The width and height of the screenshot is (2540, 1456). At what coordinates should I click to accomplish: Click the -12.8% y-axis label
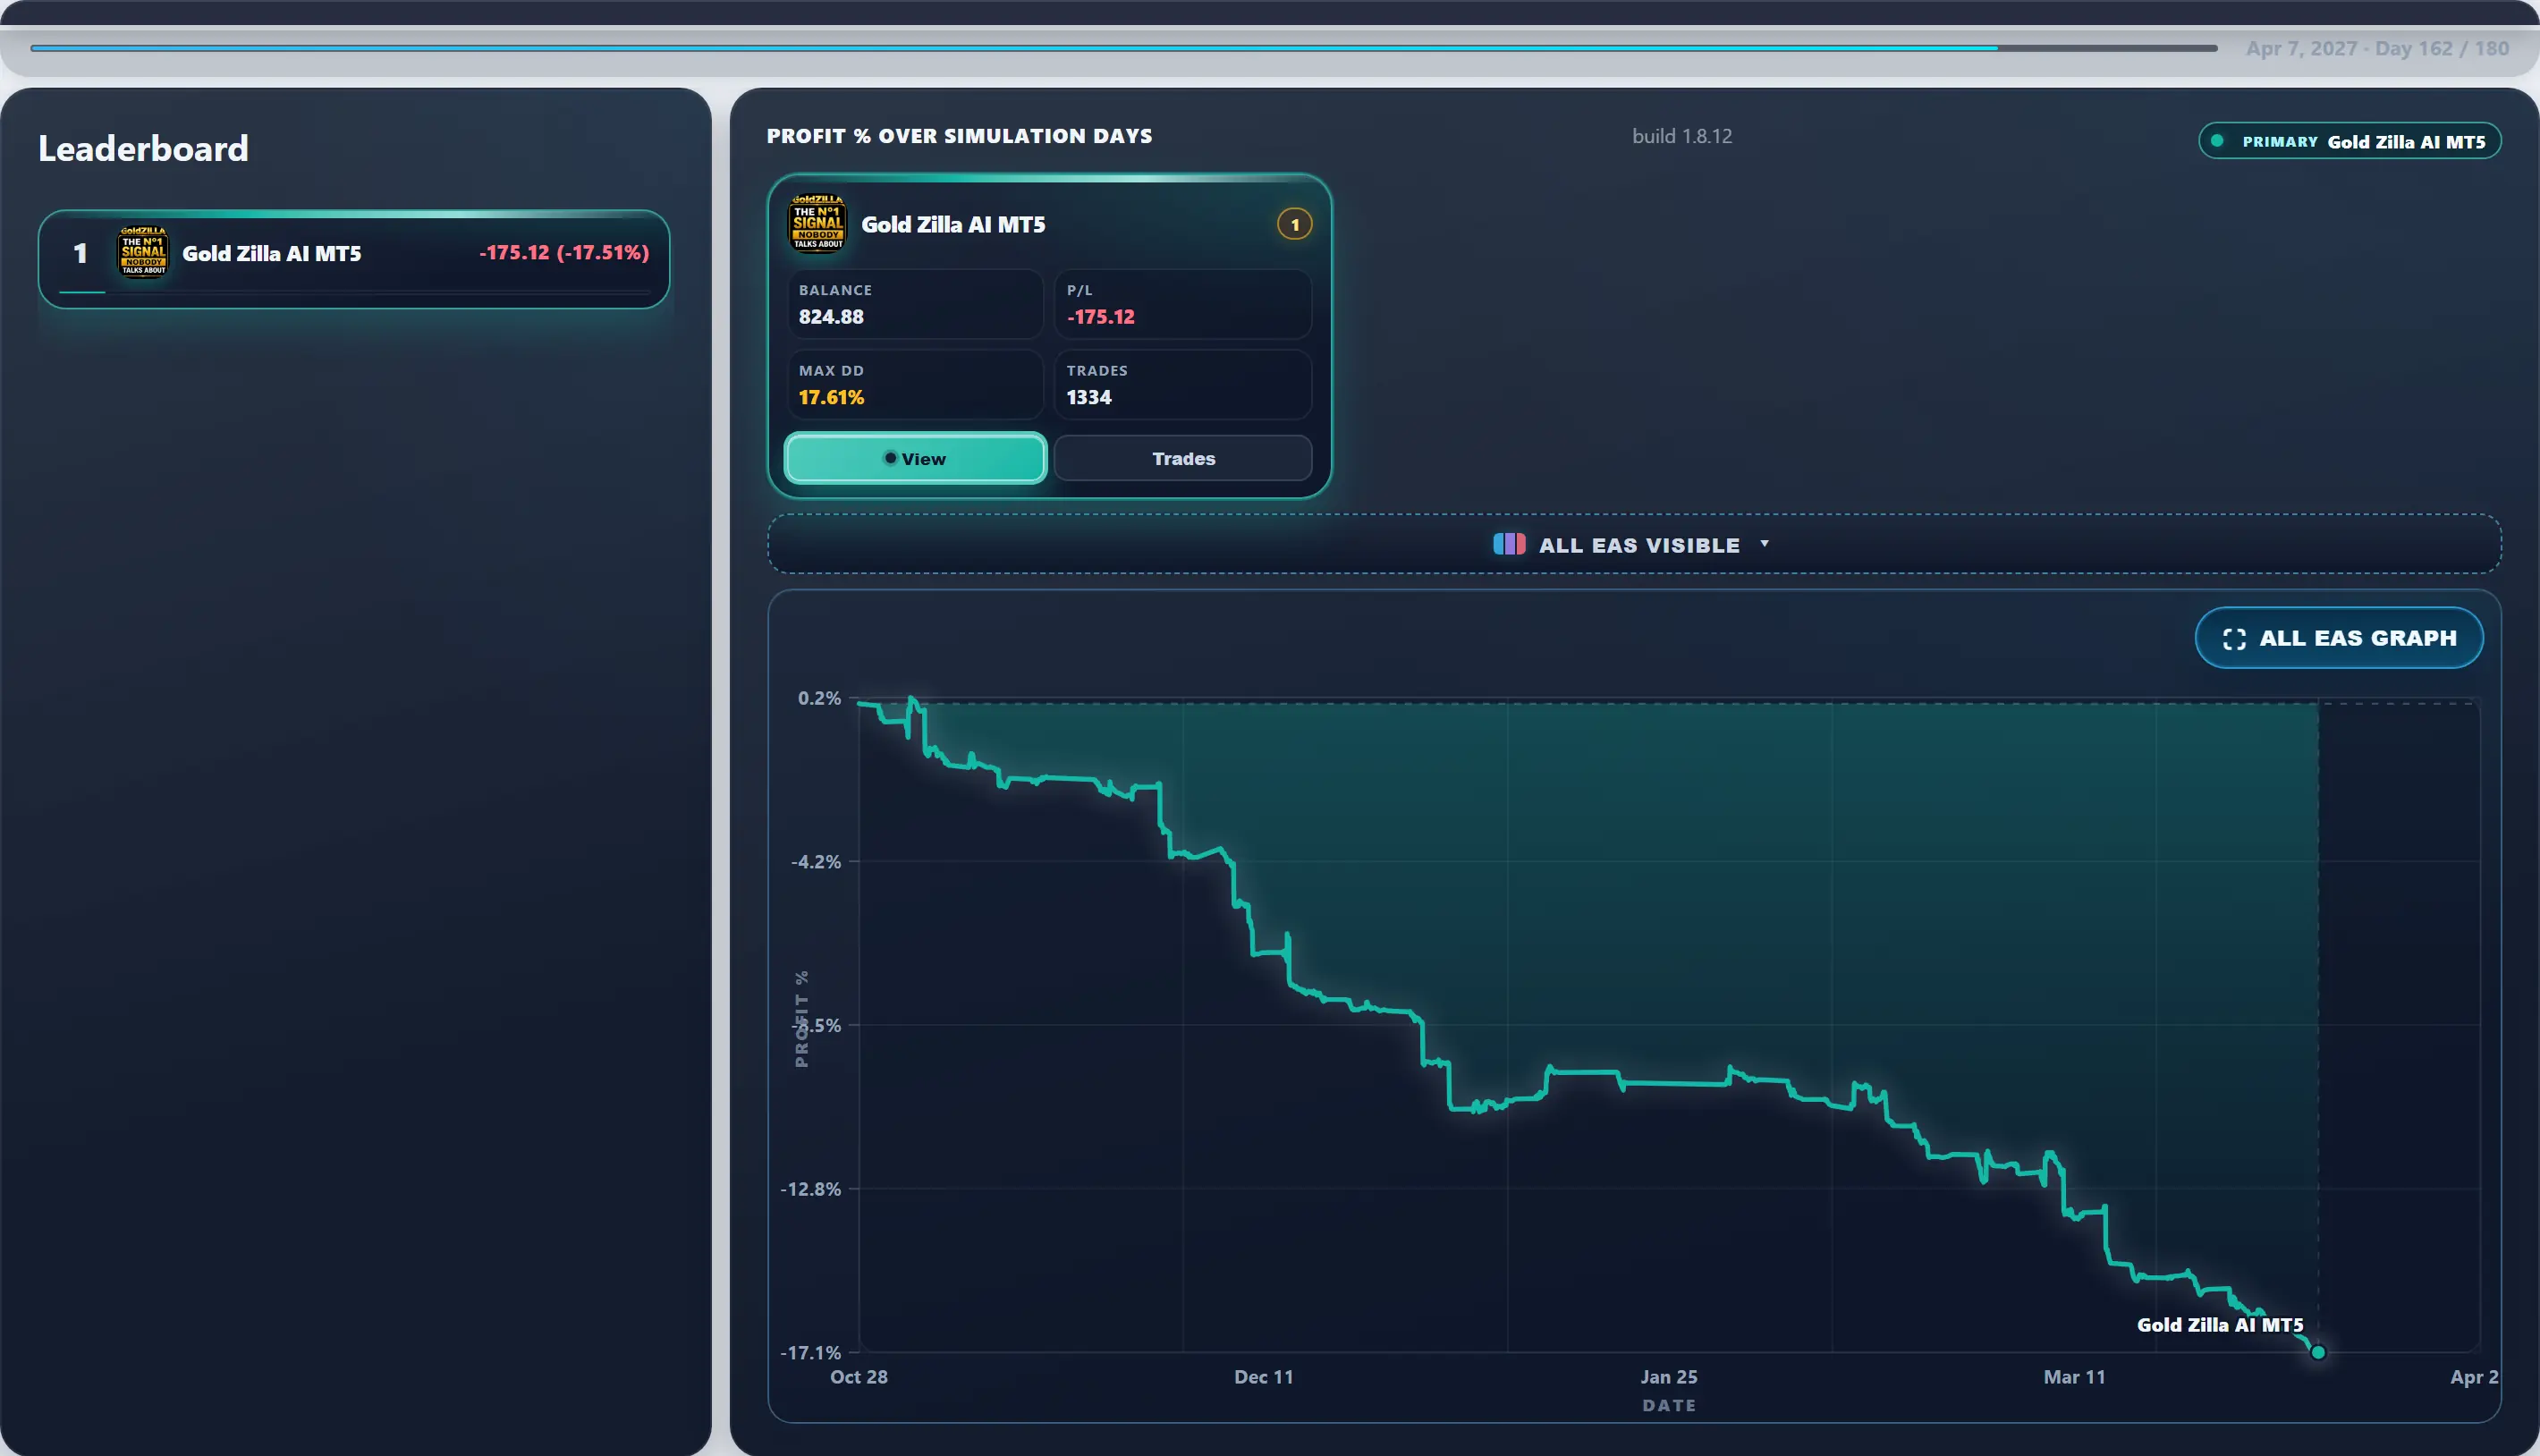(x=810, y=1189)
